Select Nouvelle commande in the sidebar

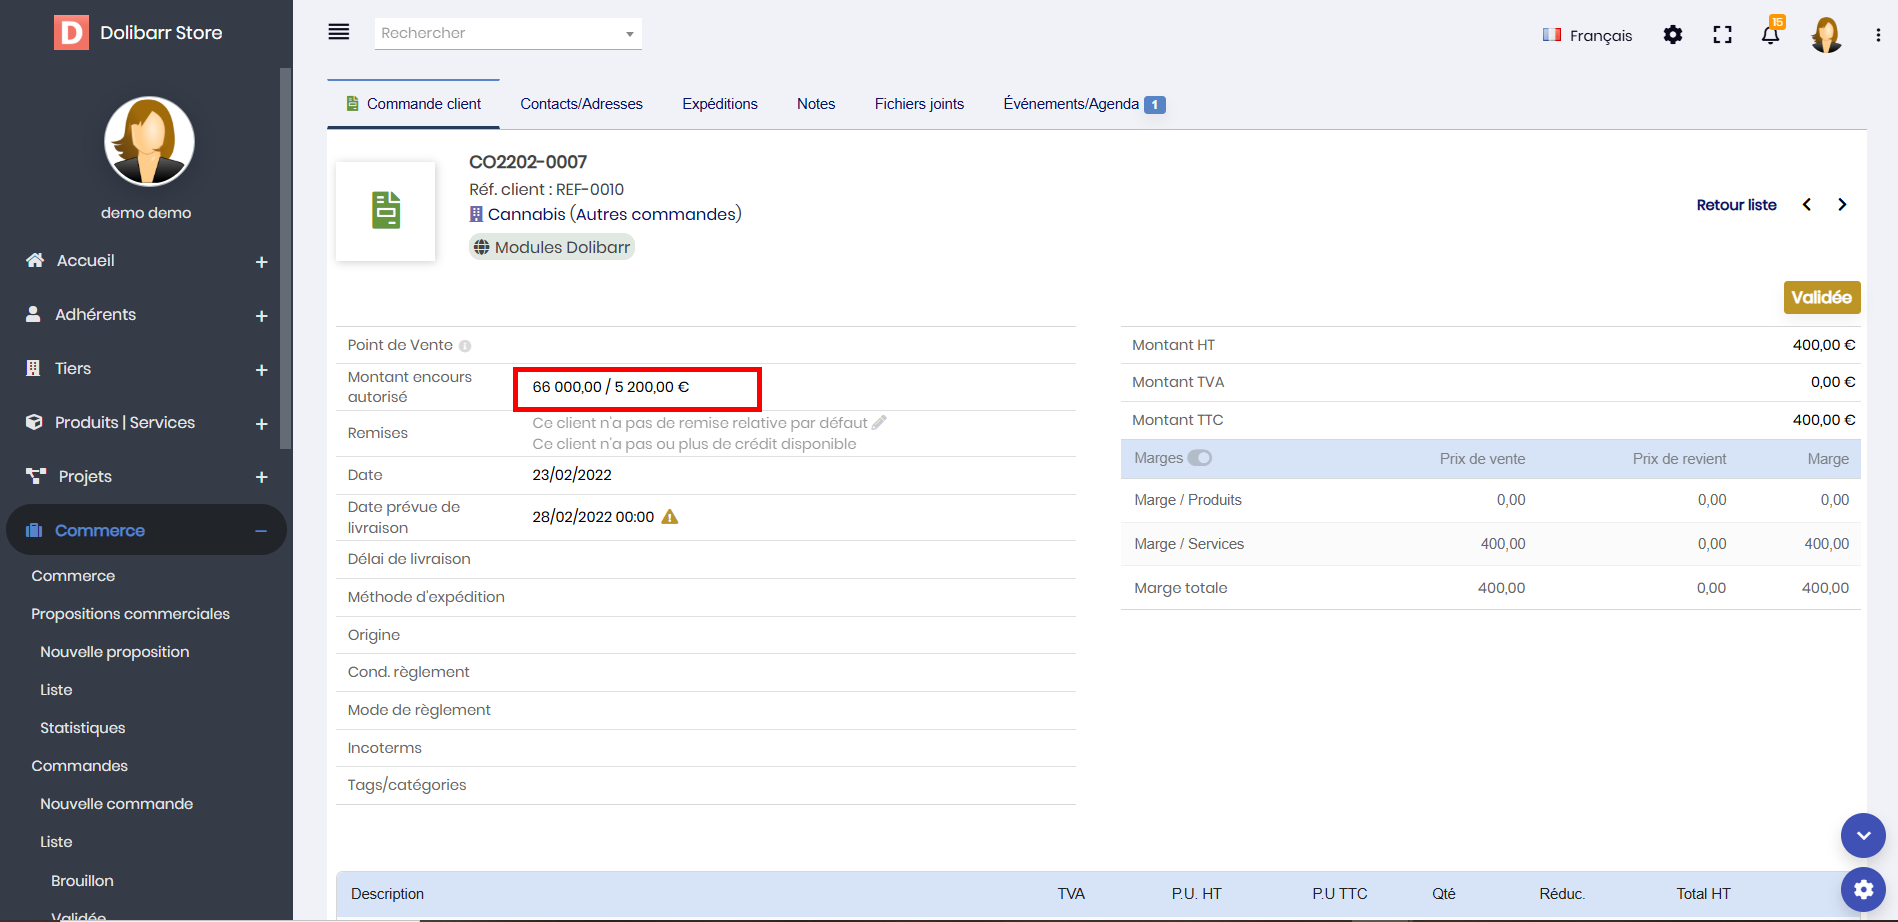coord(116,804)
